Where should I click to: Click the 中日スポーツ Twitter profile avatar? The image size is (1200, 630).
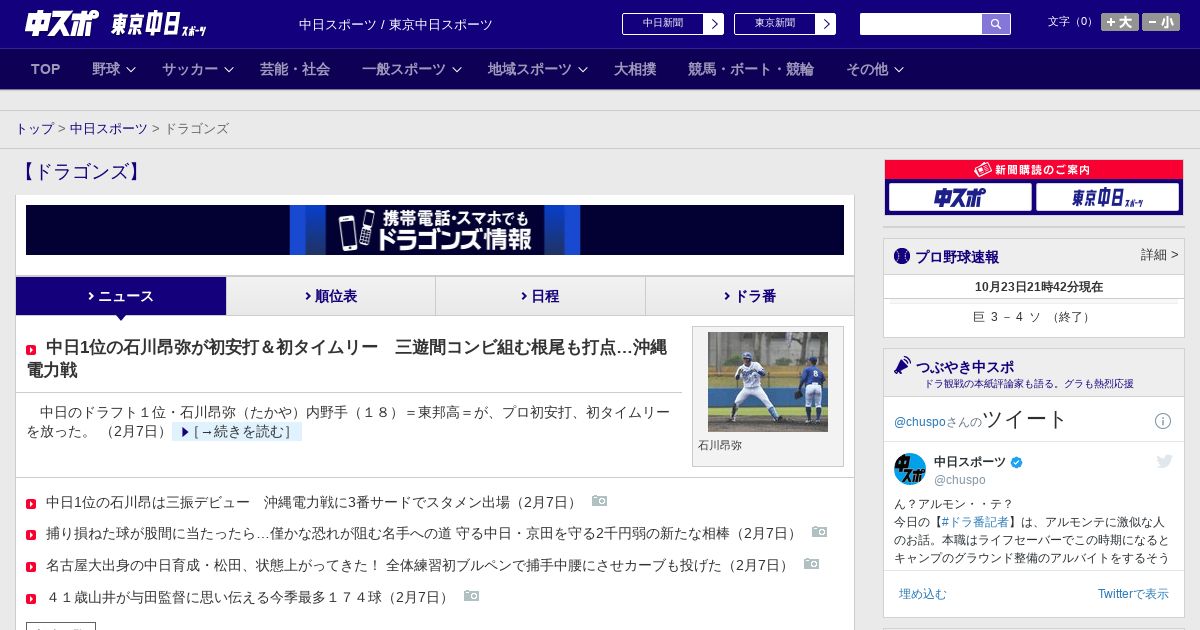click(x=910, y=469)
